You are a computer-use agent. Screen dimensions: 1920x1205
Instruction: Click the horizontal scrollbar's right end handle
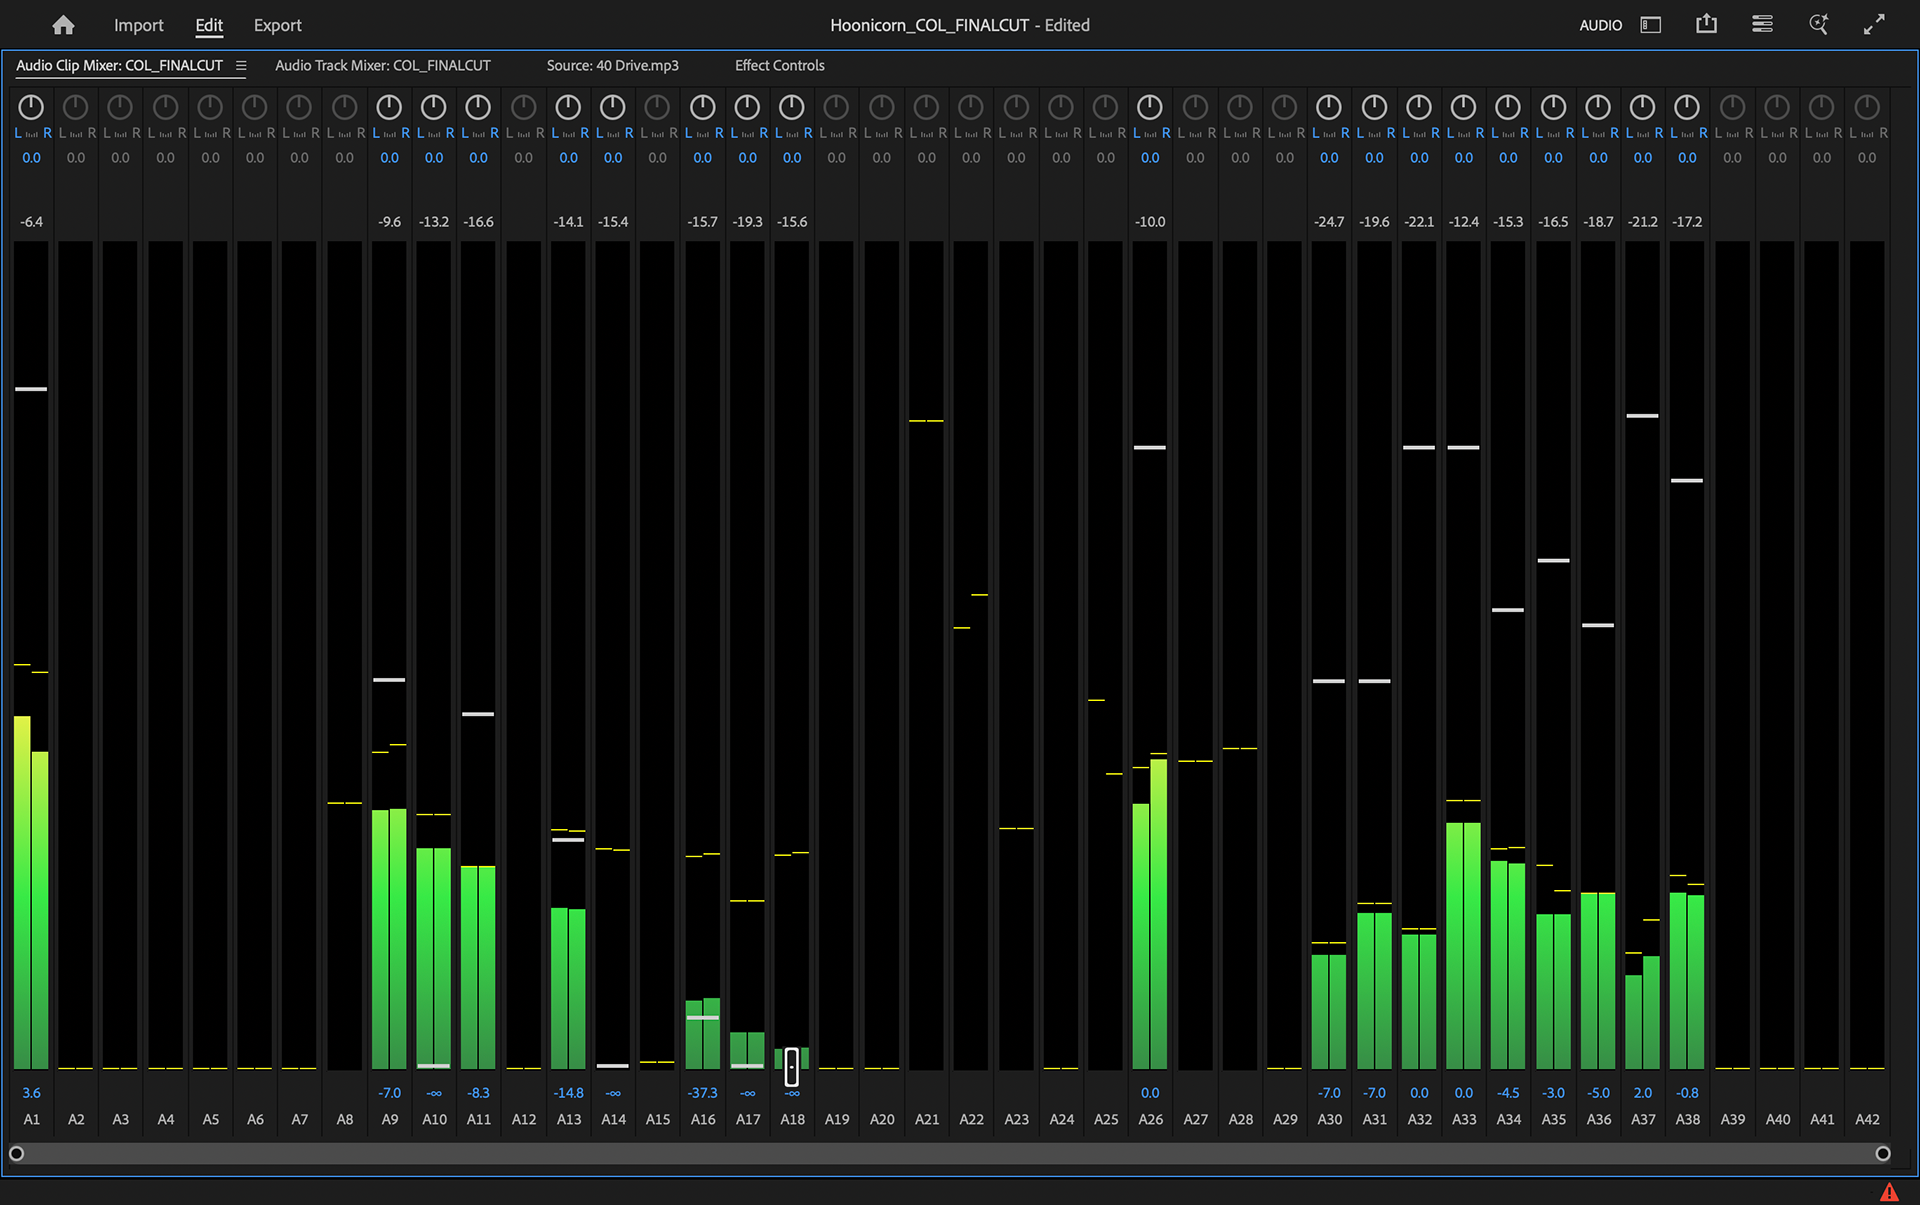(1883, 1154)
